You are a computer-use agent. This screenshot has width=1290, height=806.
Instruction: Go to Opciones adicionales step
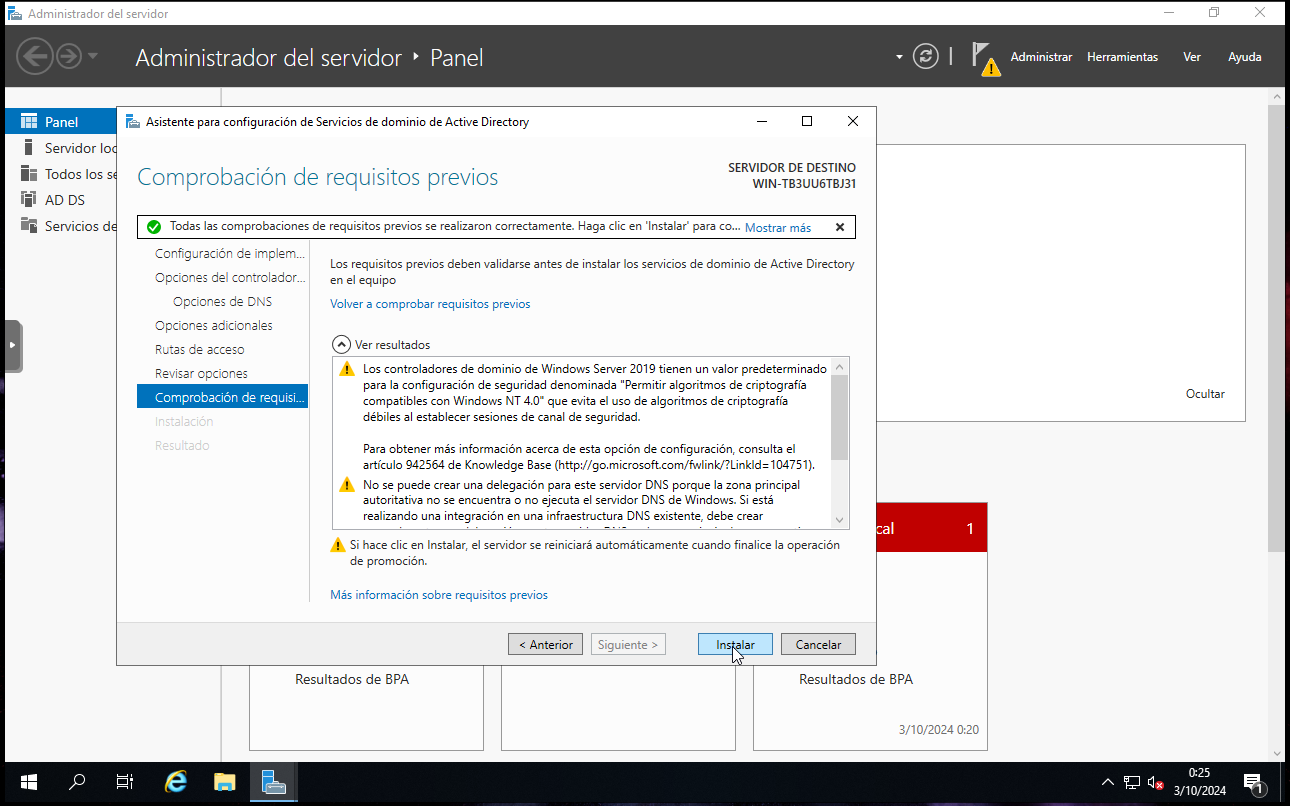[x=214, y=326]
